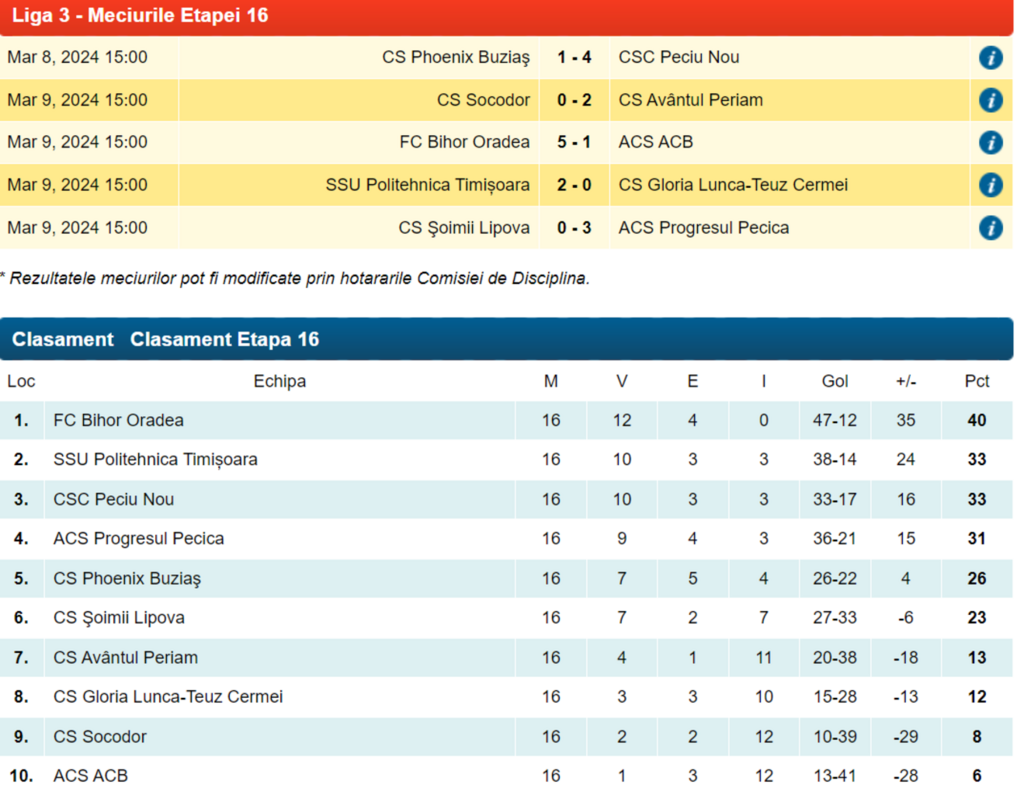
Task: View info icon for SSU Politehnica Timișoara match
Action: point(990,185)
